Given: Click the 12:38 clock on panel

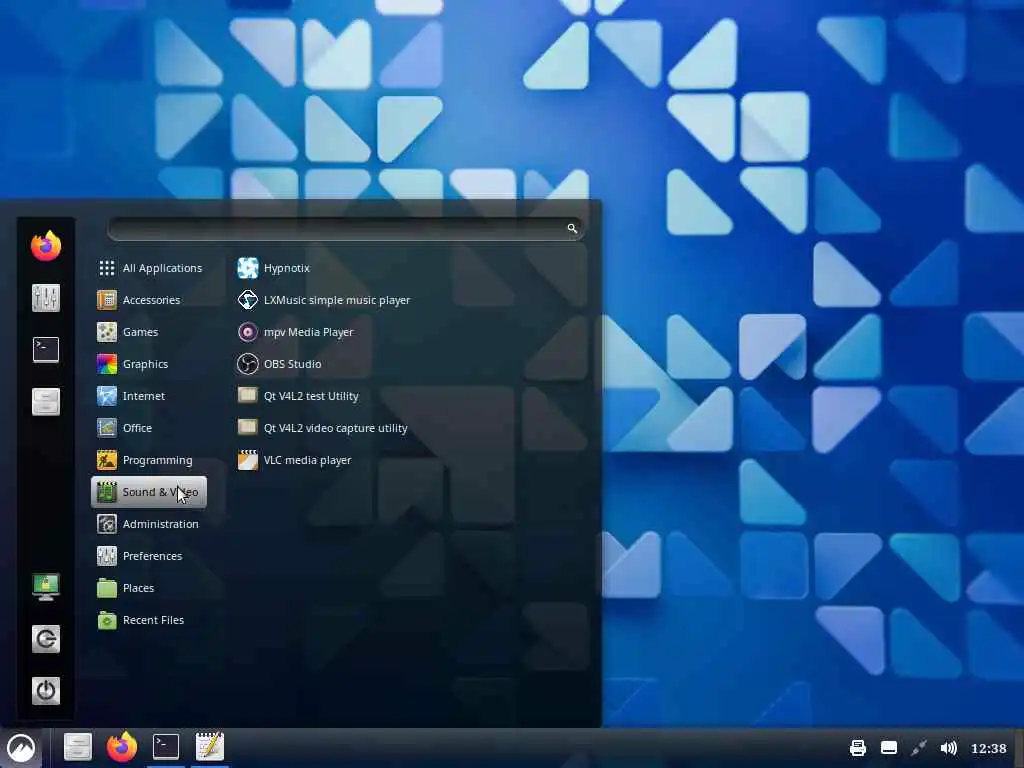Looking at the screenshot, I should click(x=988, y=748).
